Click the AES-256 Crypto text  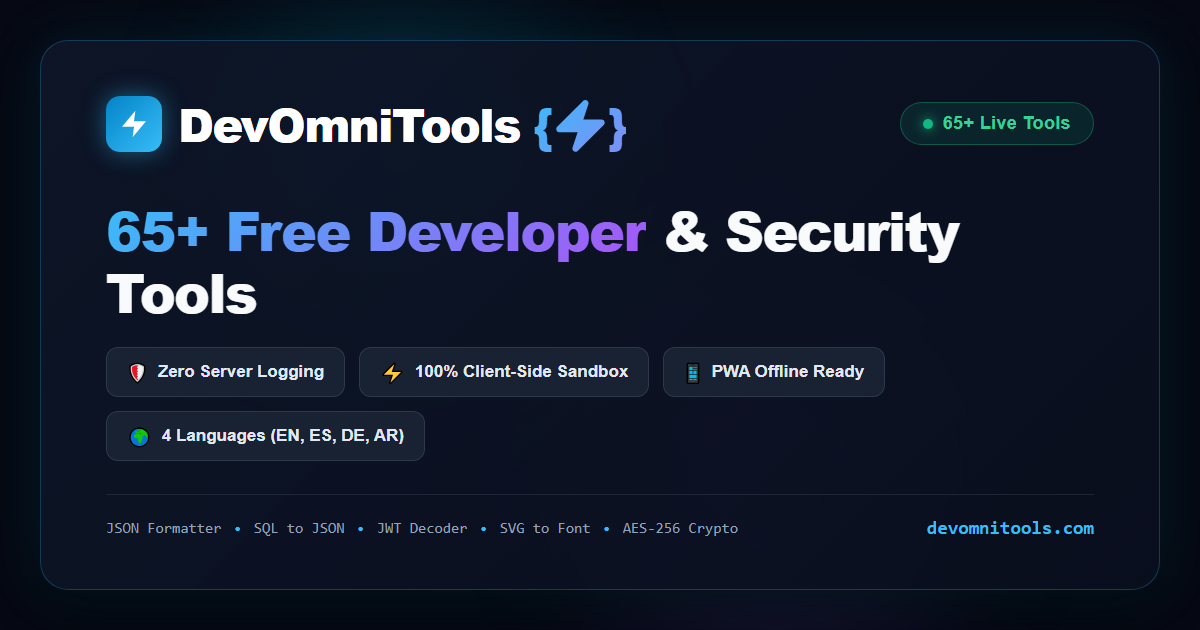680,528
